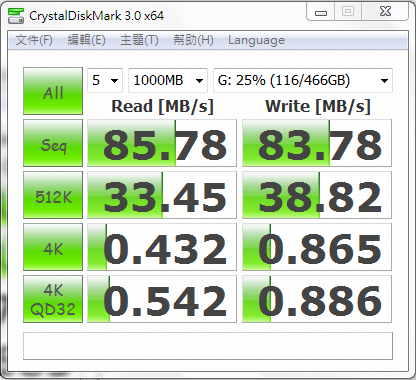Click the empty comment field at bottom

[x=208, y=346]
